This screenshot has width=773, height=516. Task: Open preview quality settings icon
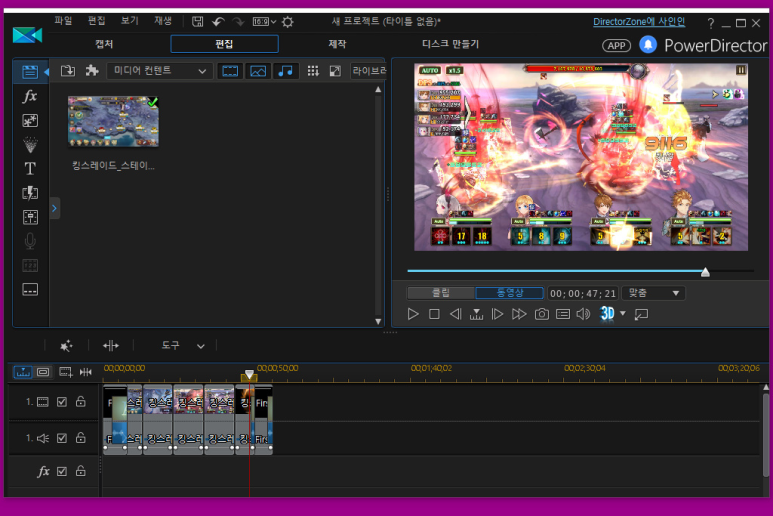[562, 314]
